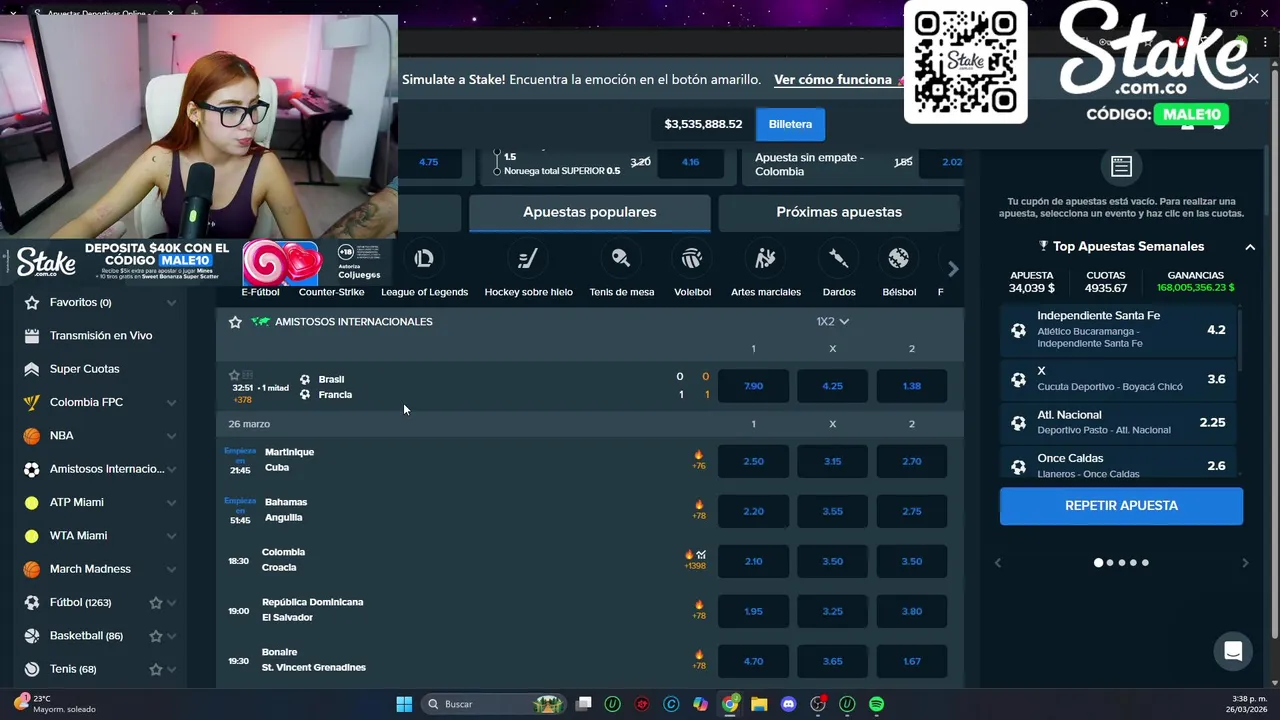Open Colombia FPC in the sidebar
Screen dimensions: 1280x720
(x=86, y=403)
